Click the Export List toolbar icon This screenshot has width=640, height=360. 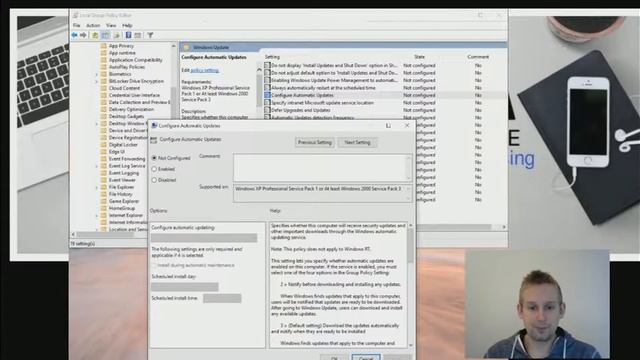(117, 36)
